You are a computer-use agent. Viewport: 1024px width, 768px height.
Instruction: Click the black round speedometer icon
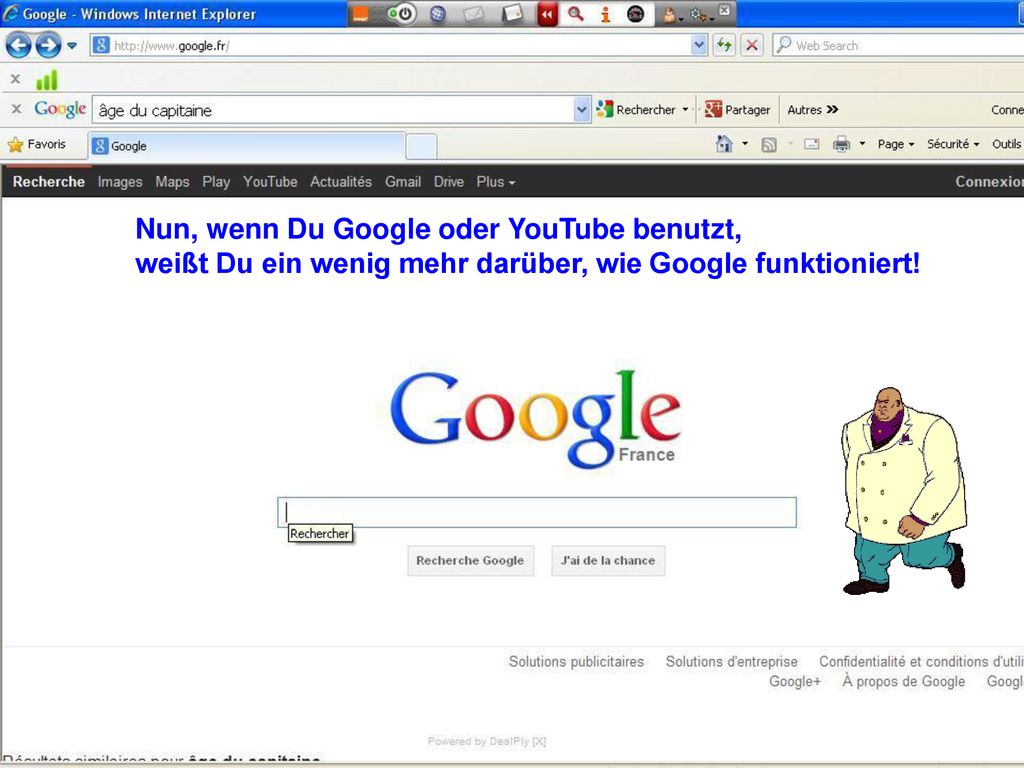click(635, 14)
